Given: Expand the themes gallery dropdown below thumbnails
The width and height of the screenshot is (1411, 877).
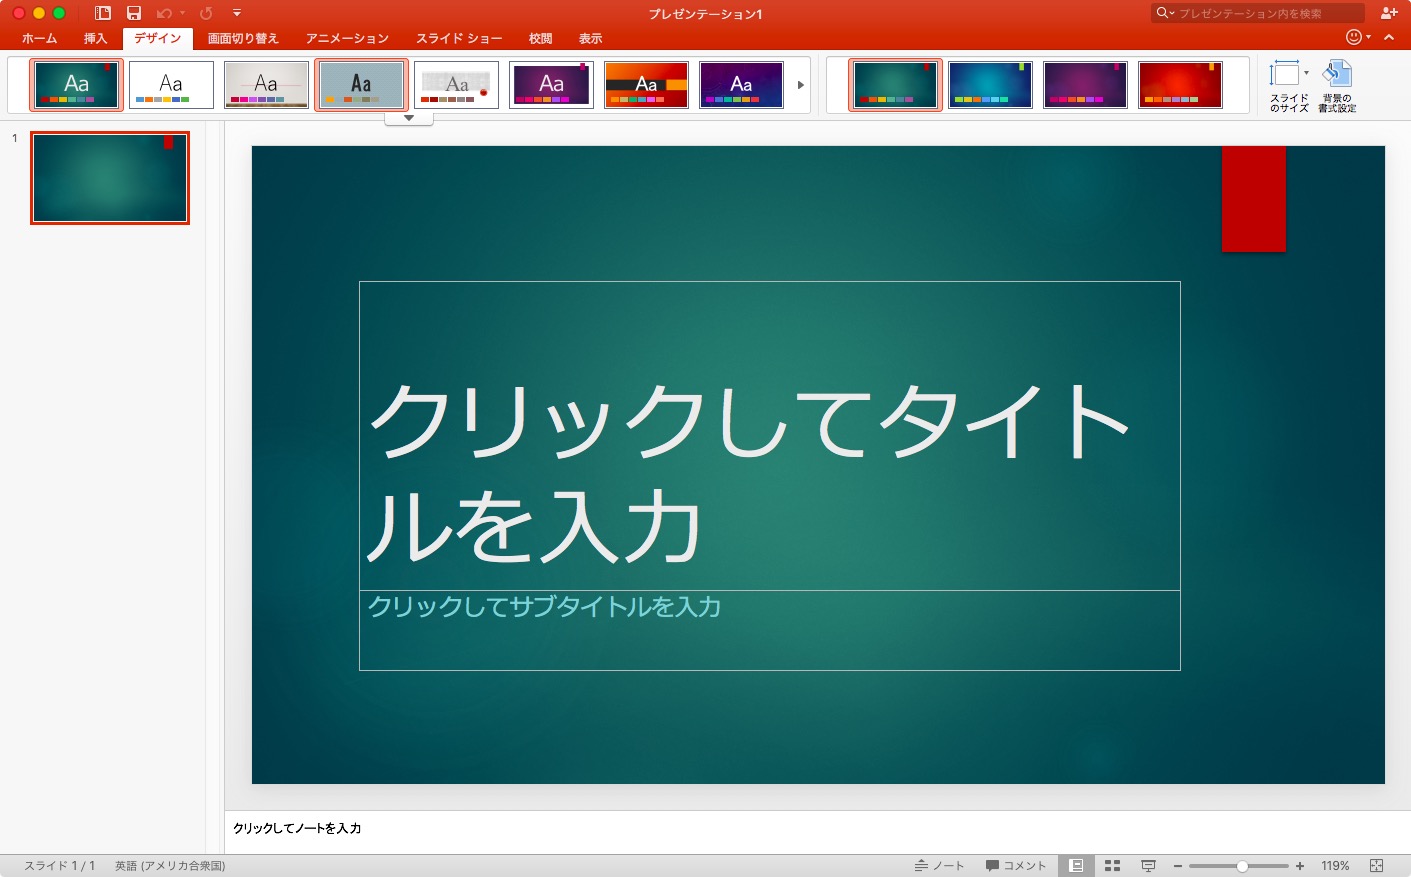Looking at the screenshot, I should pyautogui.click(x=409, y=118).
